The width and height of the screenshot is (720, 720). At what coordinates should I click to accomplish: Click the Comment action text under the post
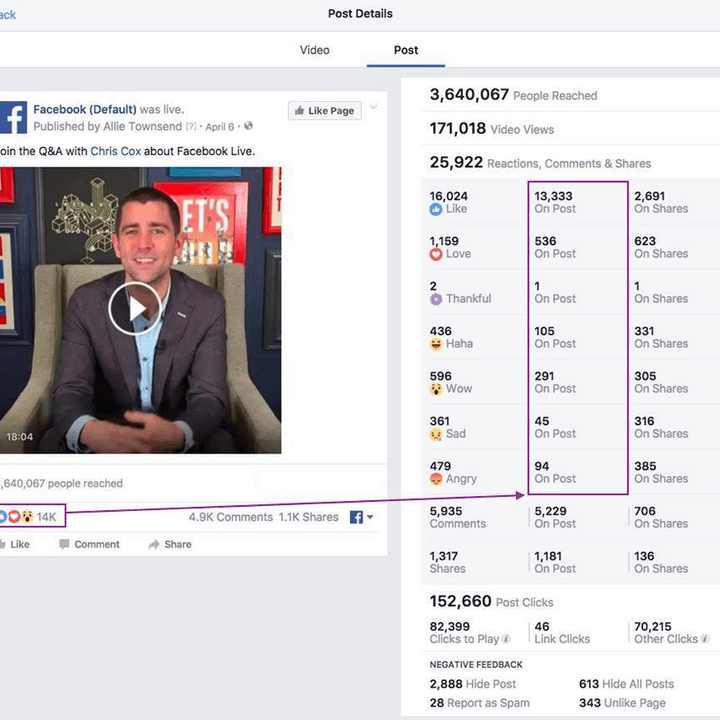pos(97,544)
